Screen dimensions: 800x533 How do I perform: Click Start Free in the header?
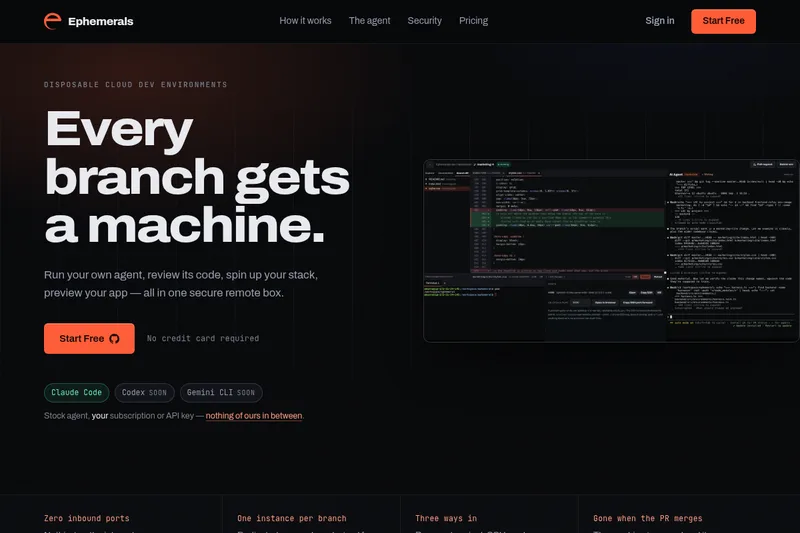[x=723, y=21]
